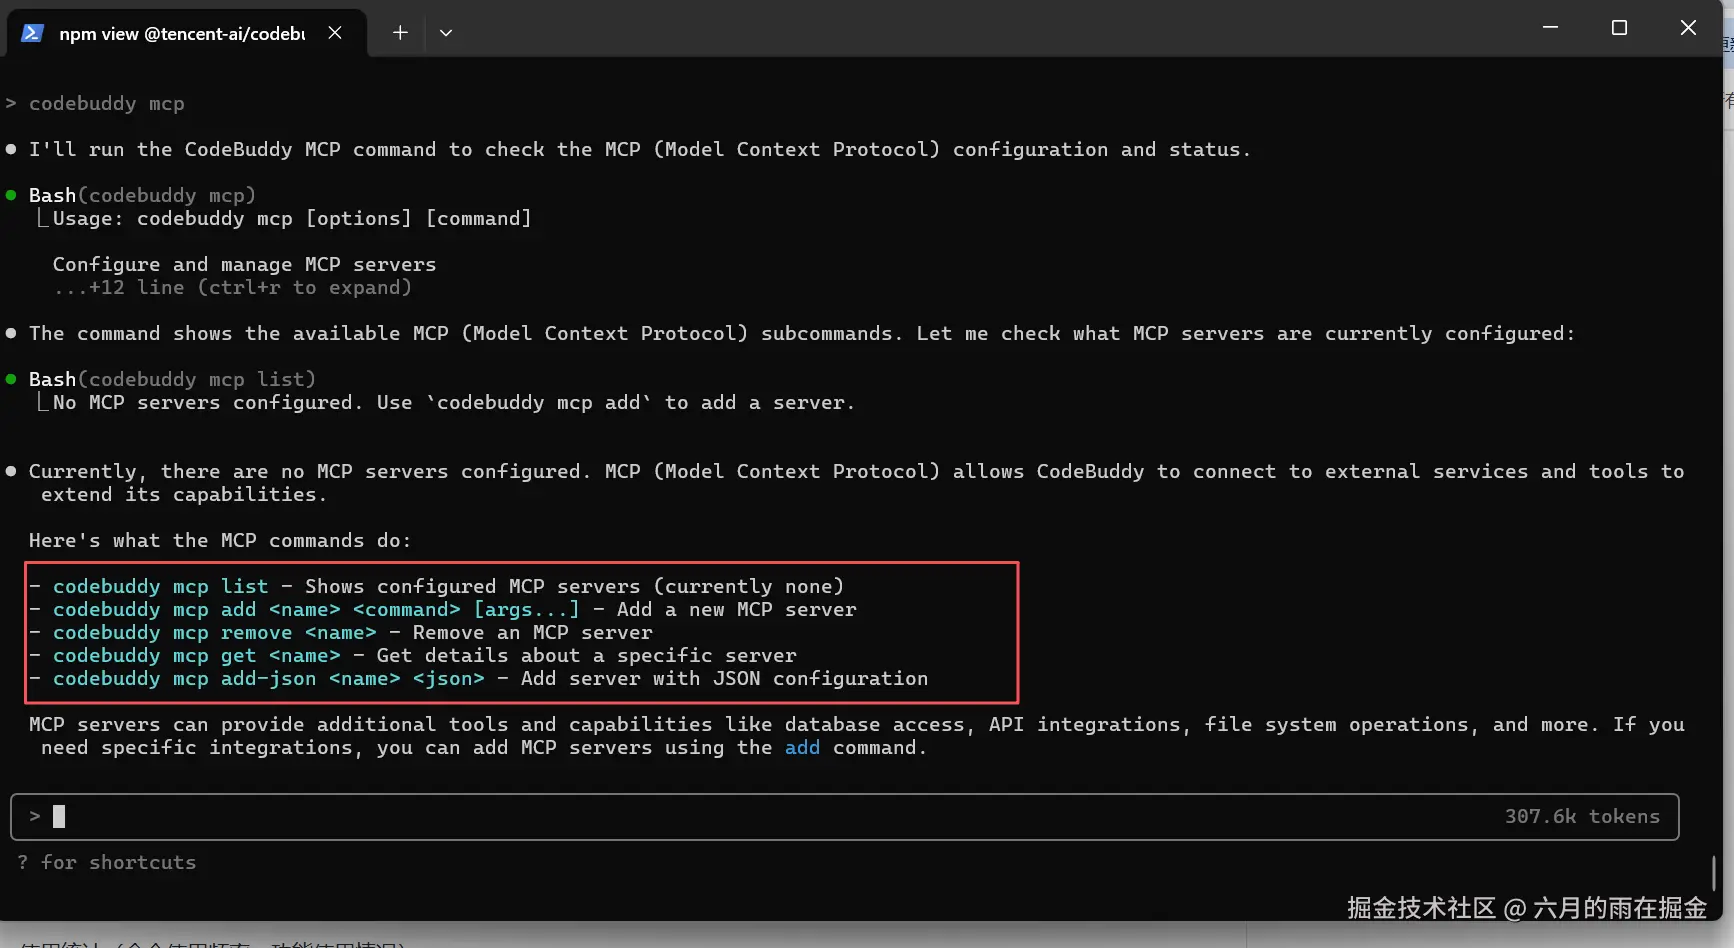Maximize the terminal window
Image resolution: width=1734 pixels, height=948 pixels.
(x=1619, y=28)
